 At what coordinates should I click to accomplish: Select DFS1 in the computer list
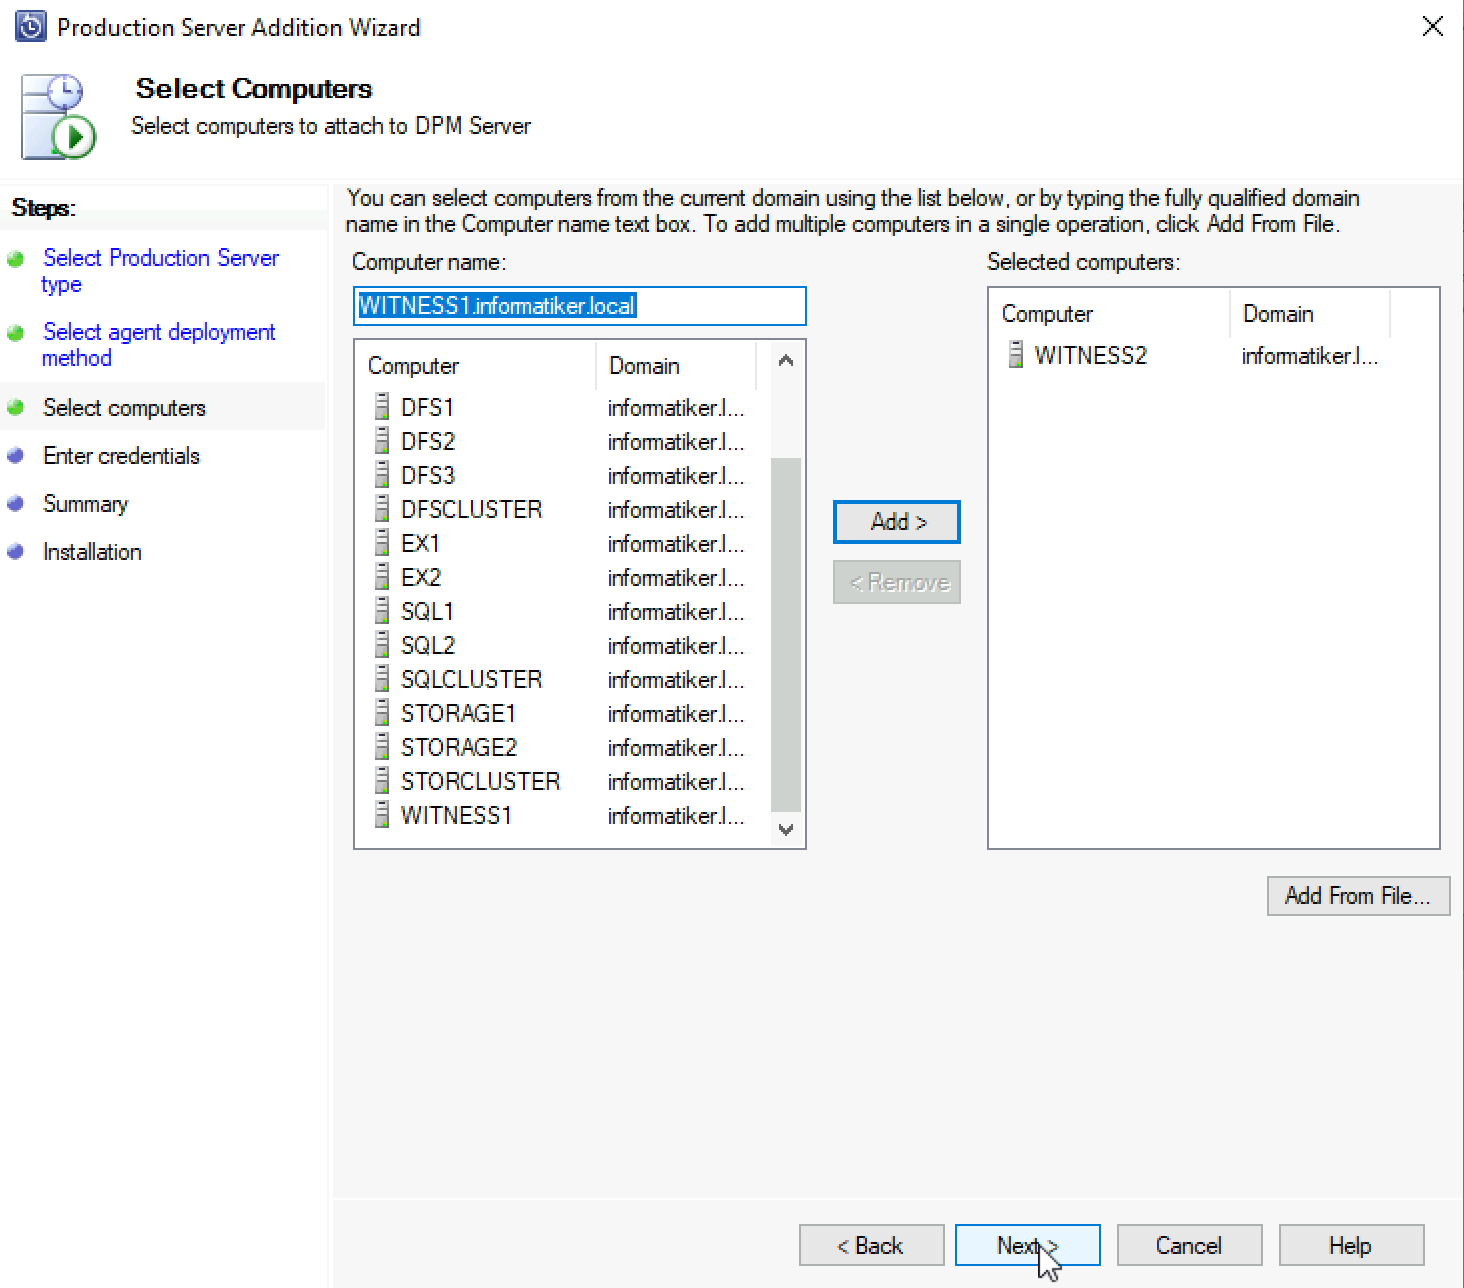(x=428, y=407)
